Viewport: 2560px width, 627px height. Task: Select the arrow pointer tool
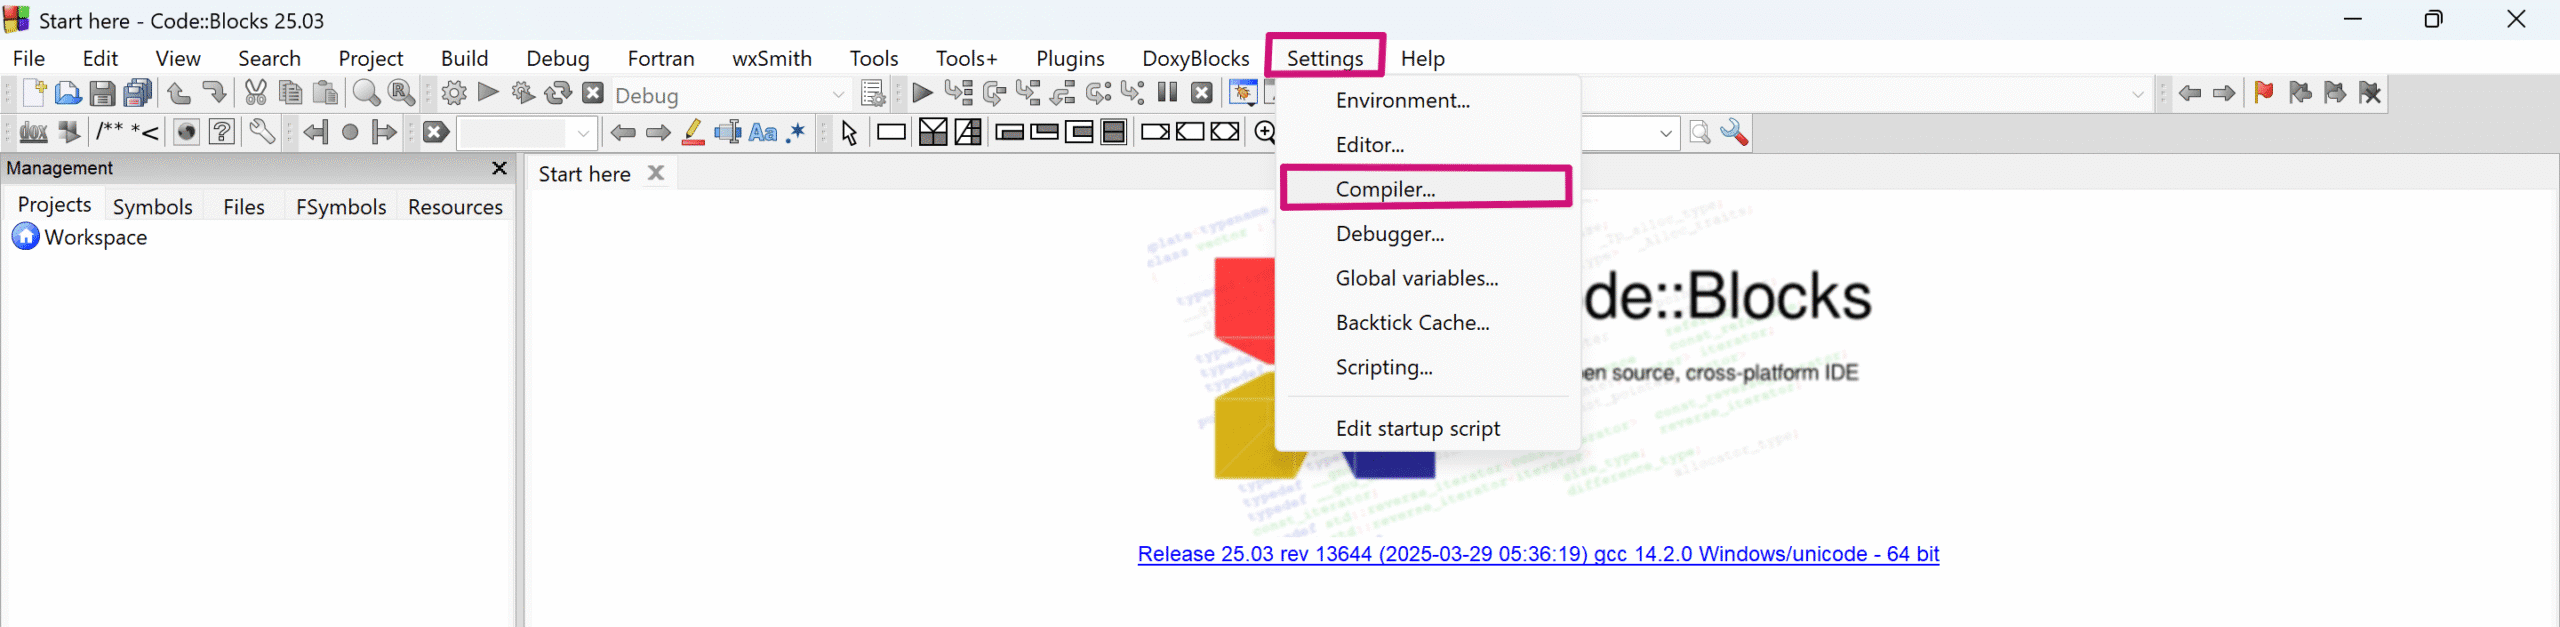pyautogui.click(x=850, y=132)
